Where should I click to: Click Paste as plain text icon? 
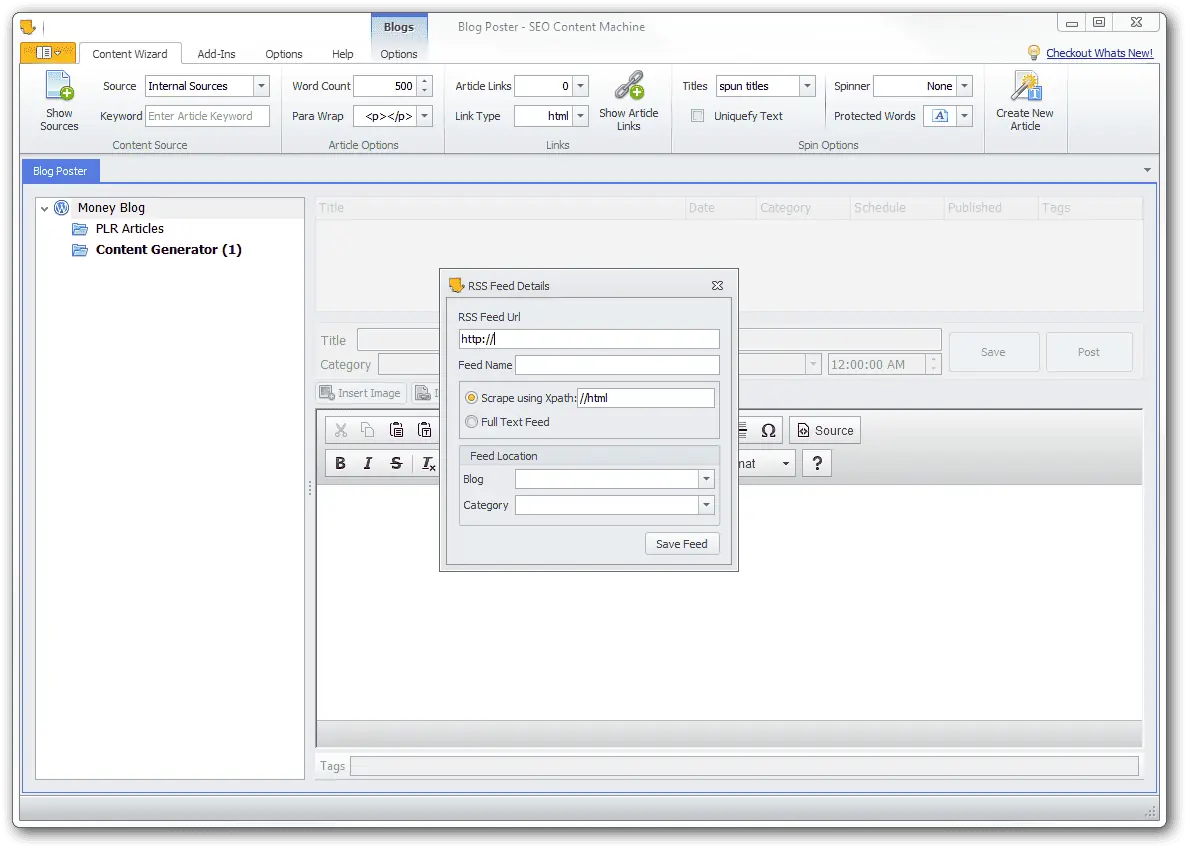(x=424, y=430)
